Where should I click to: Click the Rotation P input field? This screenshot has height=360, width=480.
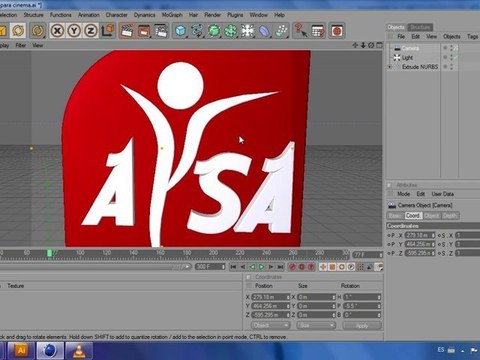tap(362, 306)
